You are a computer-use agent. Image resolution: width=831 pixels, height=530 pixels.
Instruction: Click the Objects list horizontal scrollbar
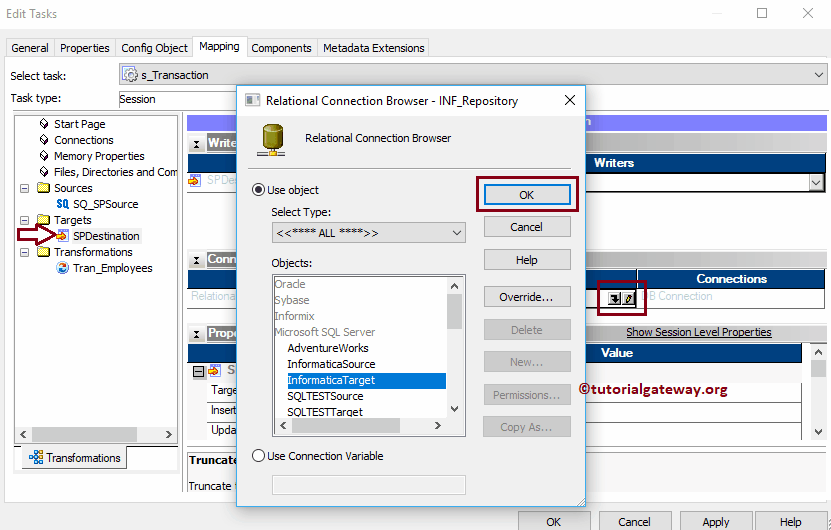pos(360,426)
